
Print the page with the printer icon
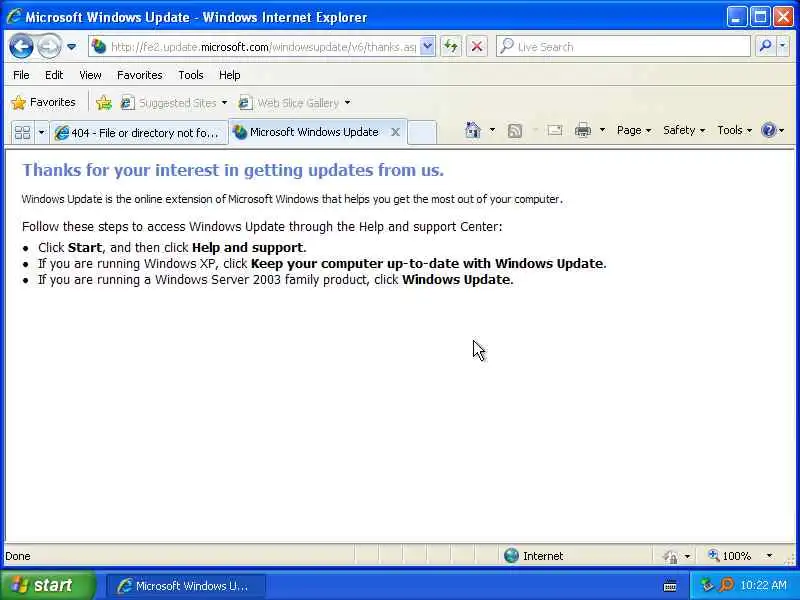[x=583, y=131]
